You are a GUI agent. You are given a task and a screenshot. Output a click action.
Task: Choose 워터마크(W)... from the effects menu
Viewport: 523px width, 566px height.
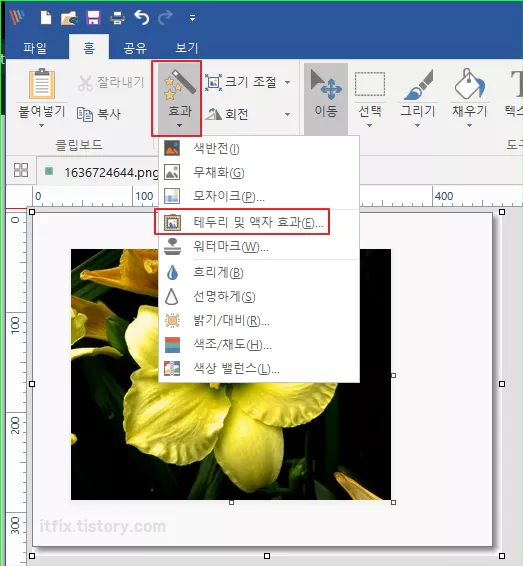(259, 246)
